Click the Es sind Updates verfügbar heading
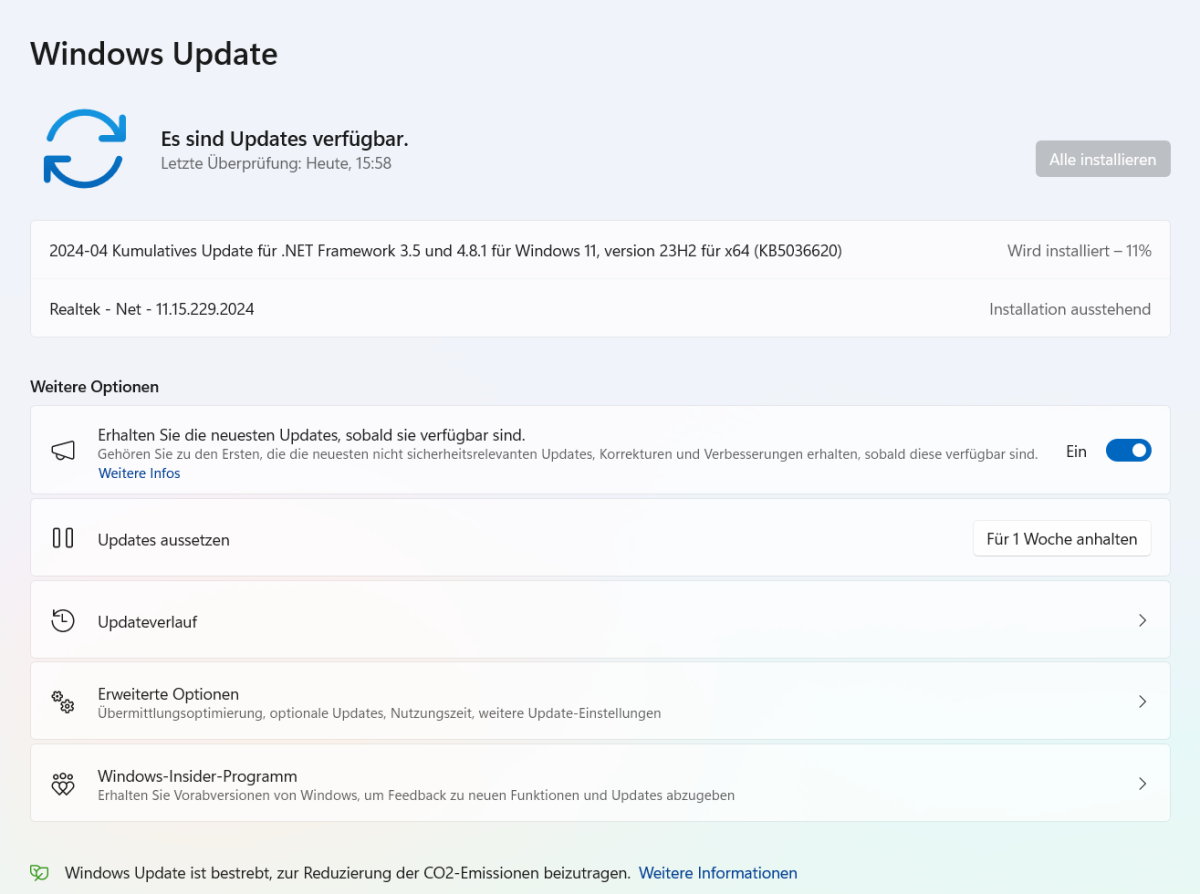1200x894 pixels. pyautogui.click(x=285, y=138)
